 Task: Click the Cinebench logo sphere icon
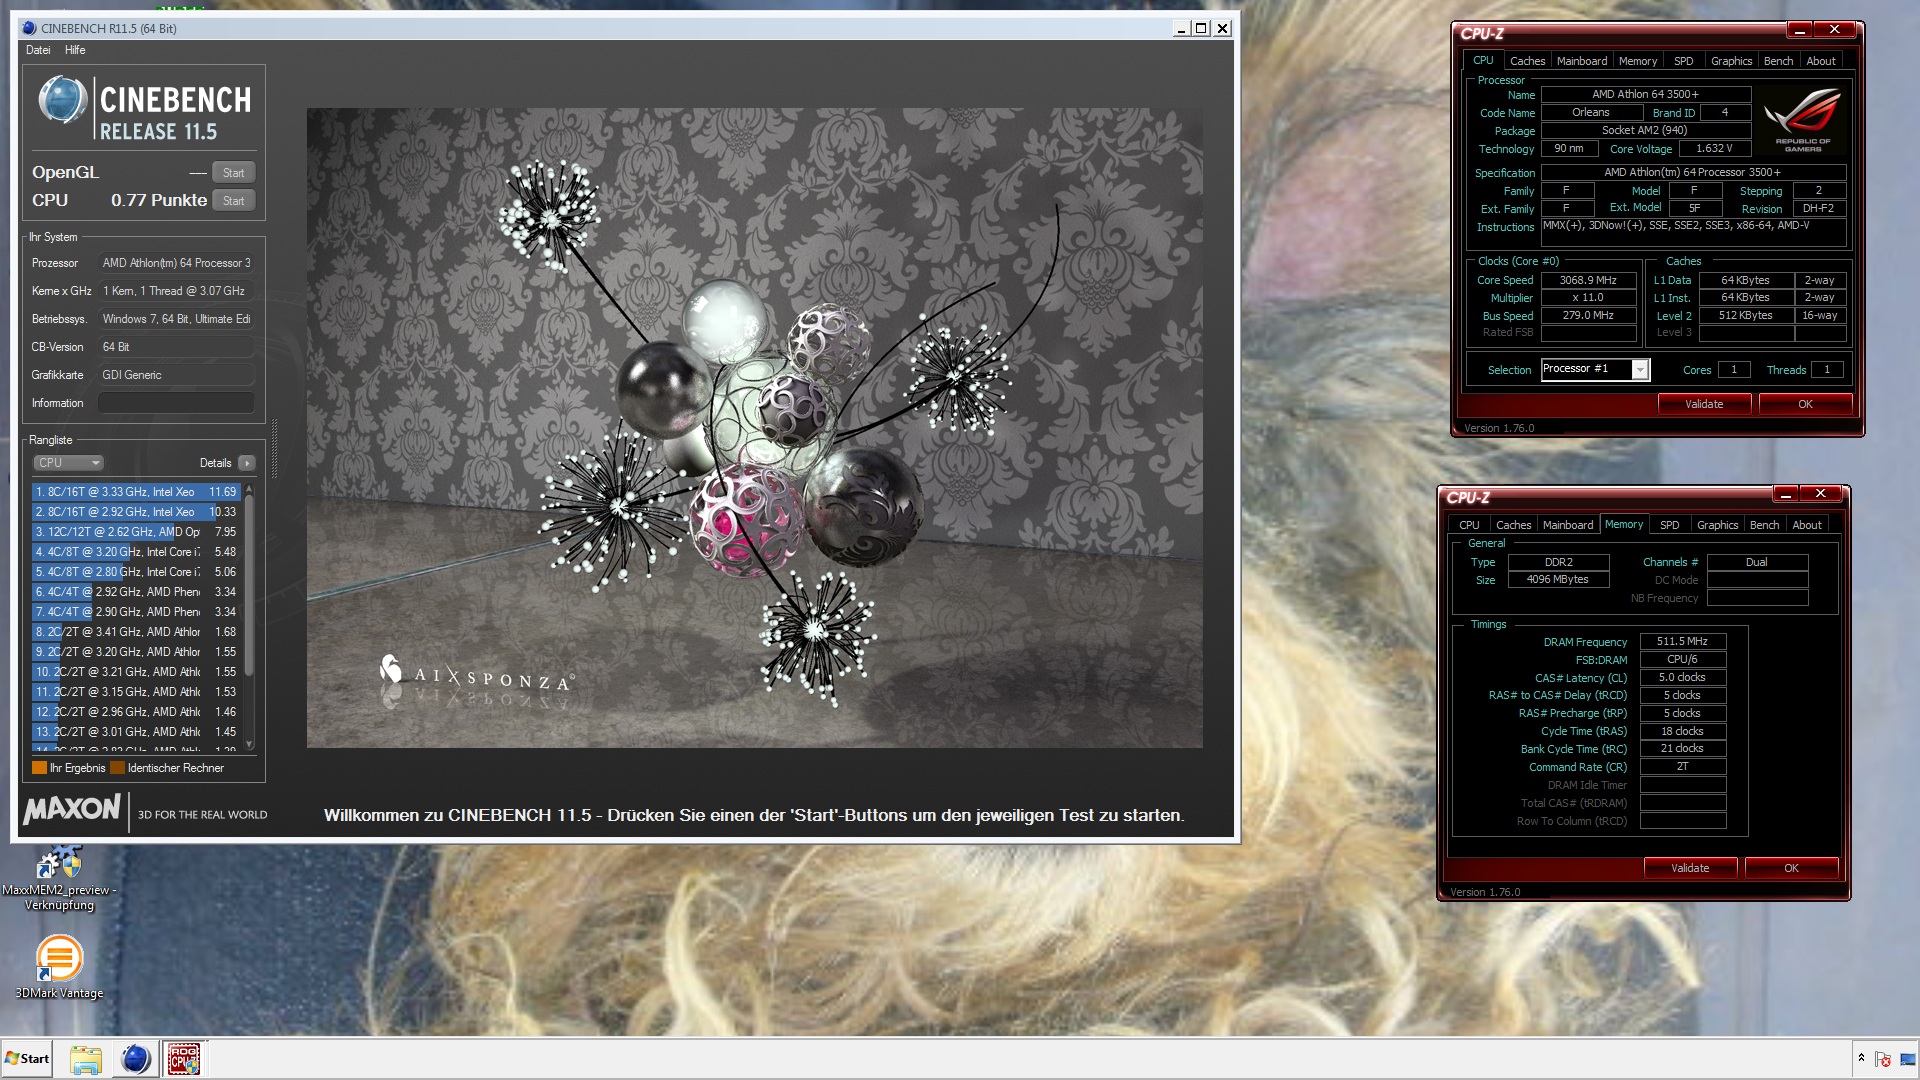(x=62, y=101)
